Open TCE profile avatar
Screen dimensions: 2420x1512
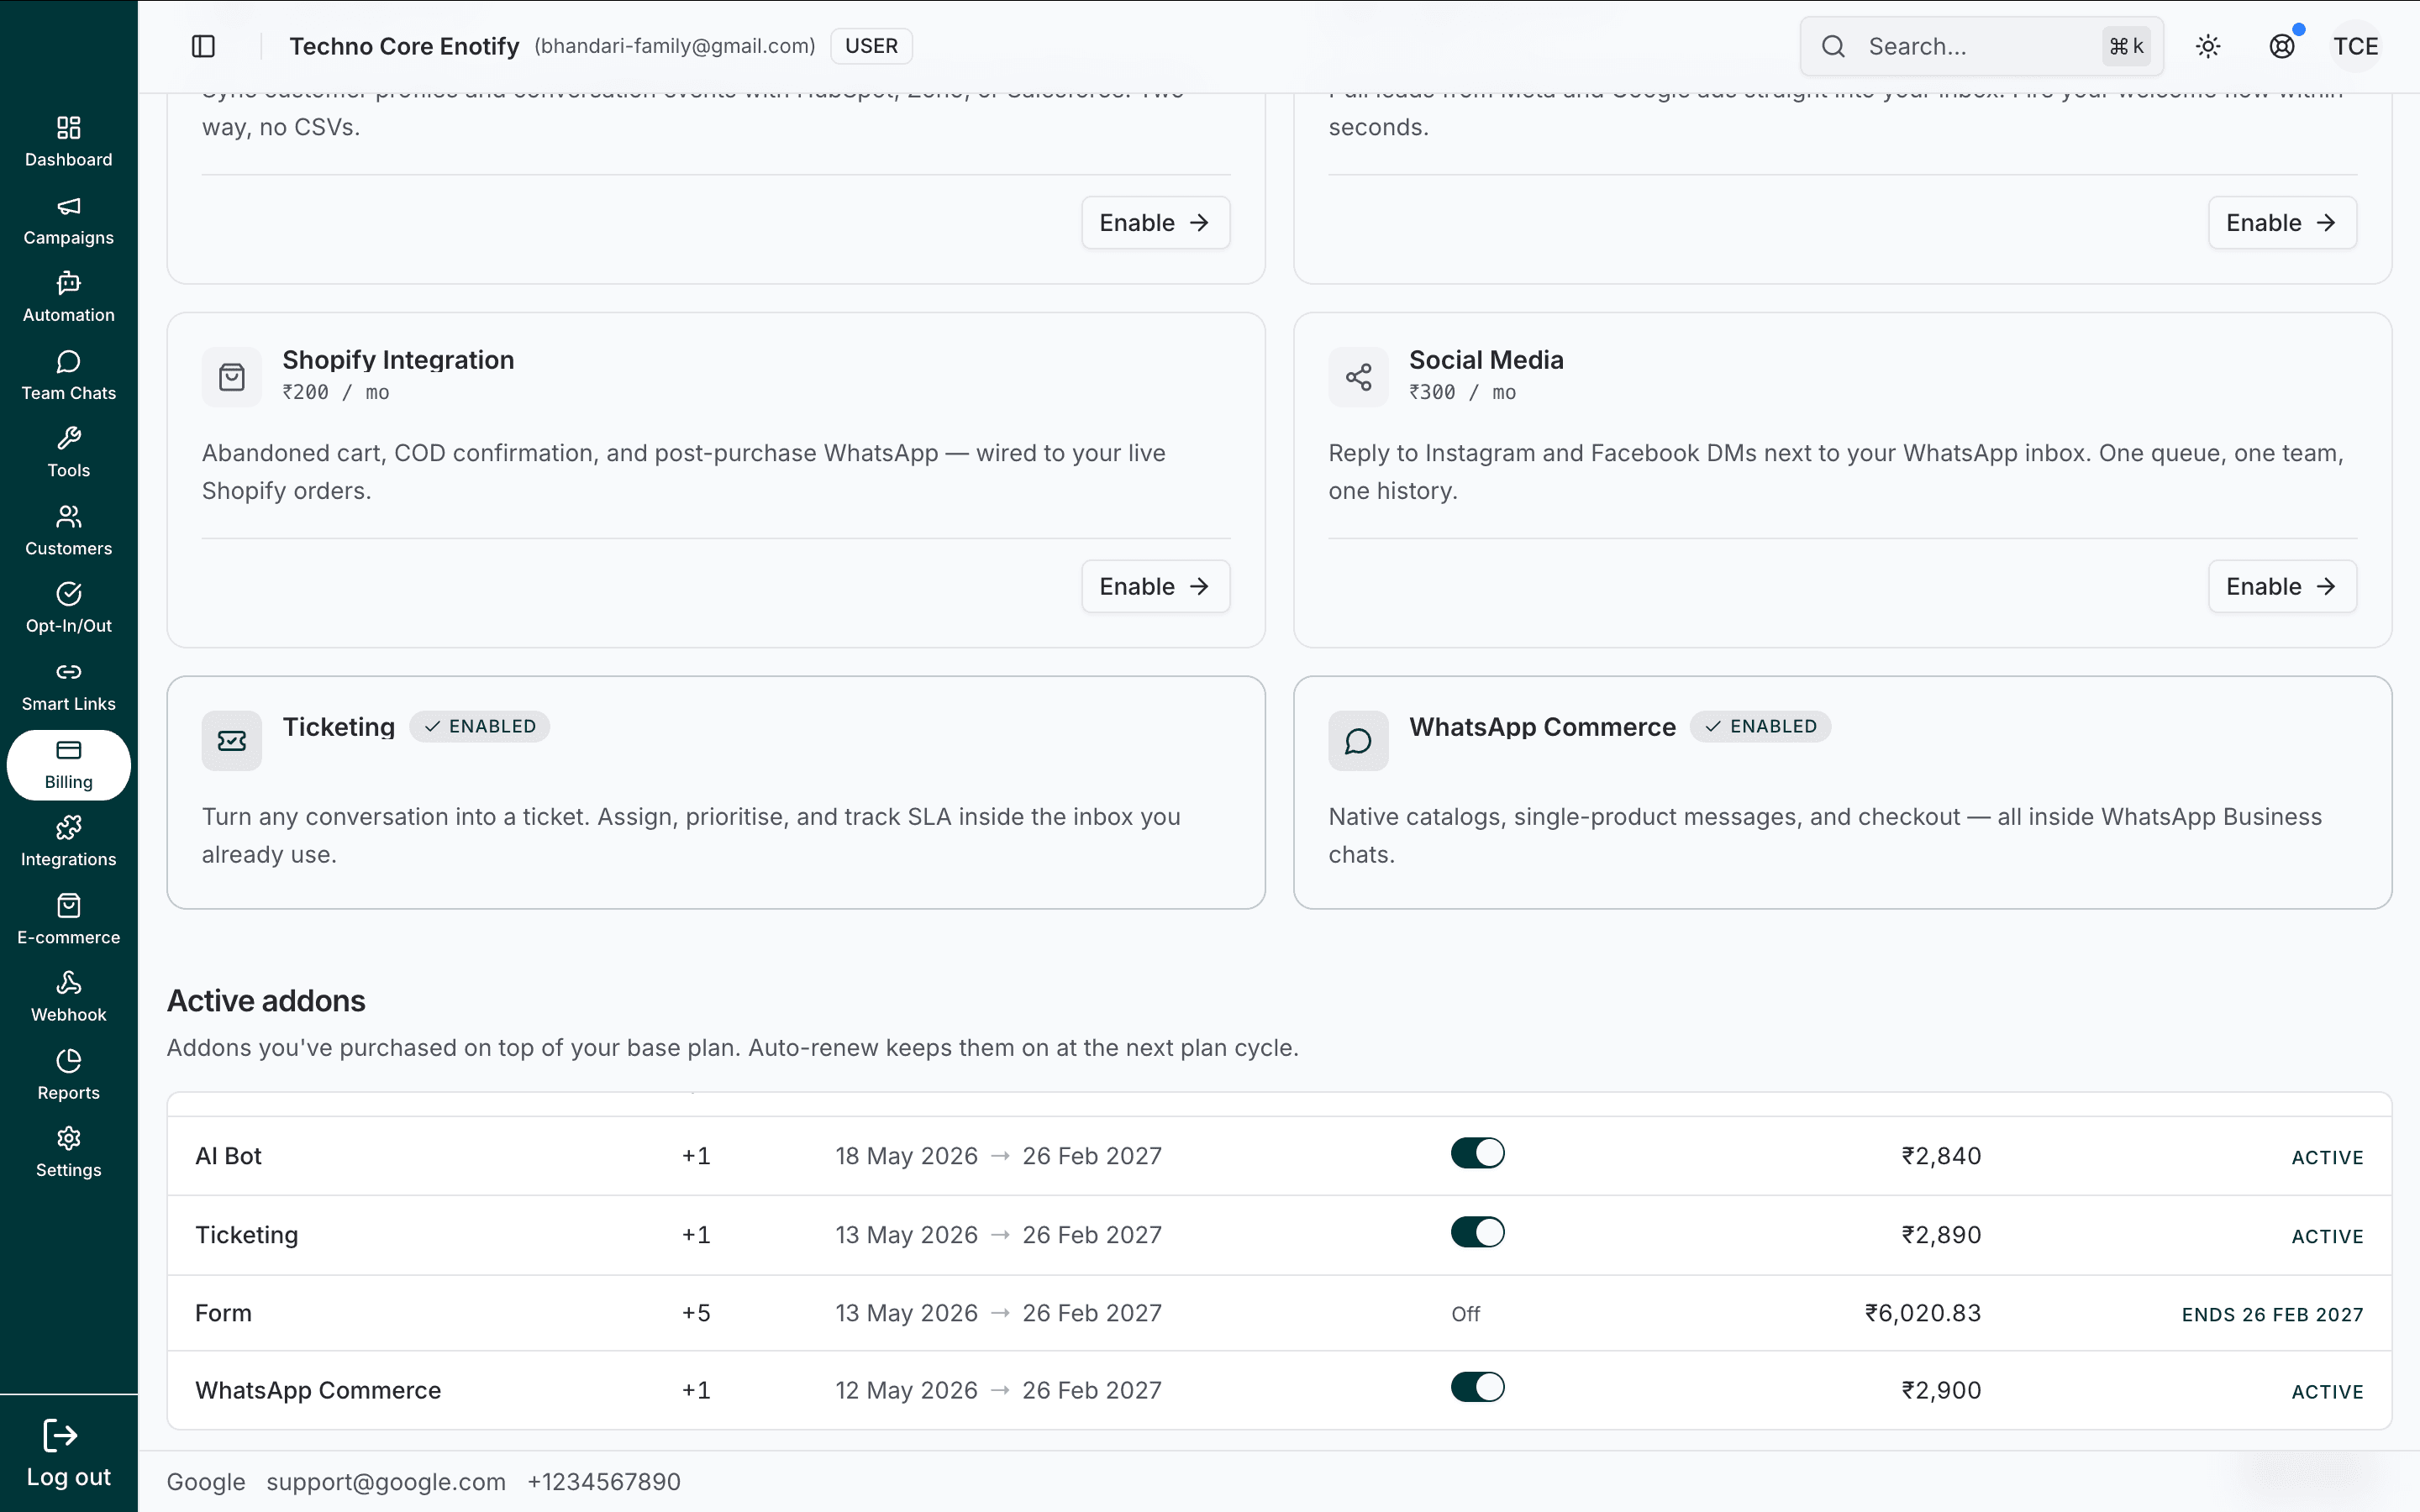coord(2356,46)
